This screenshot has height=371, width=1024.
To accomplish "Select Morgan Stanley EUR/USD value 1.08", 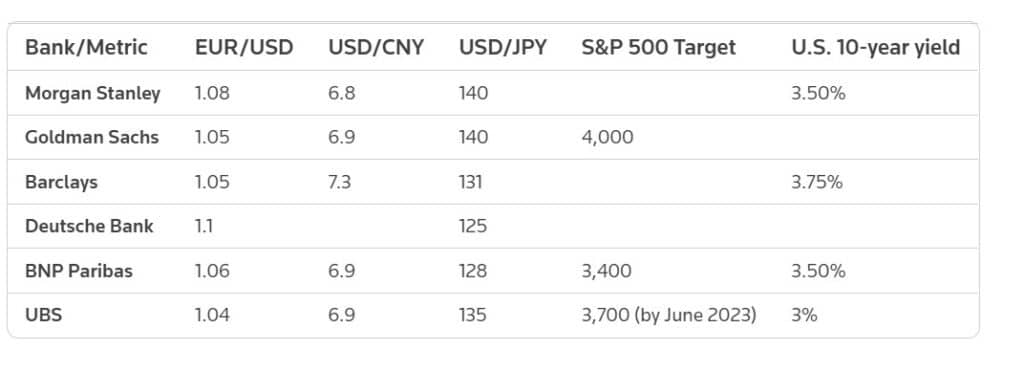I will pyautogui.click(x=212, y=93).
